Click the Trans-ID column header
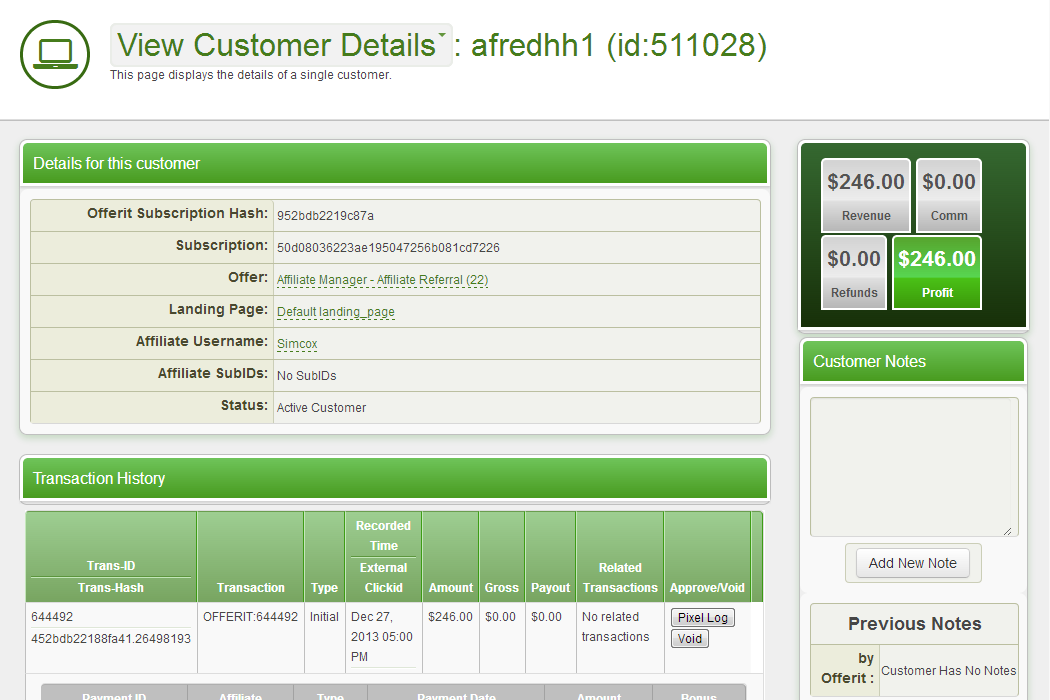Image resolution: width=1050 pixels, height=700 pixels. coord(111,566)
